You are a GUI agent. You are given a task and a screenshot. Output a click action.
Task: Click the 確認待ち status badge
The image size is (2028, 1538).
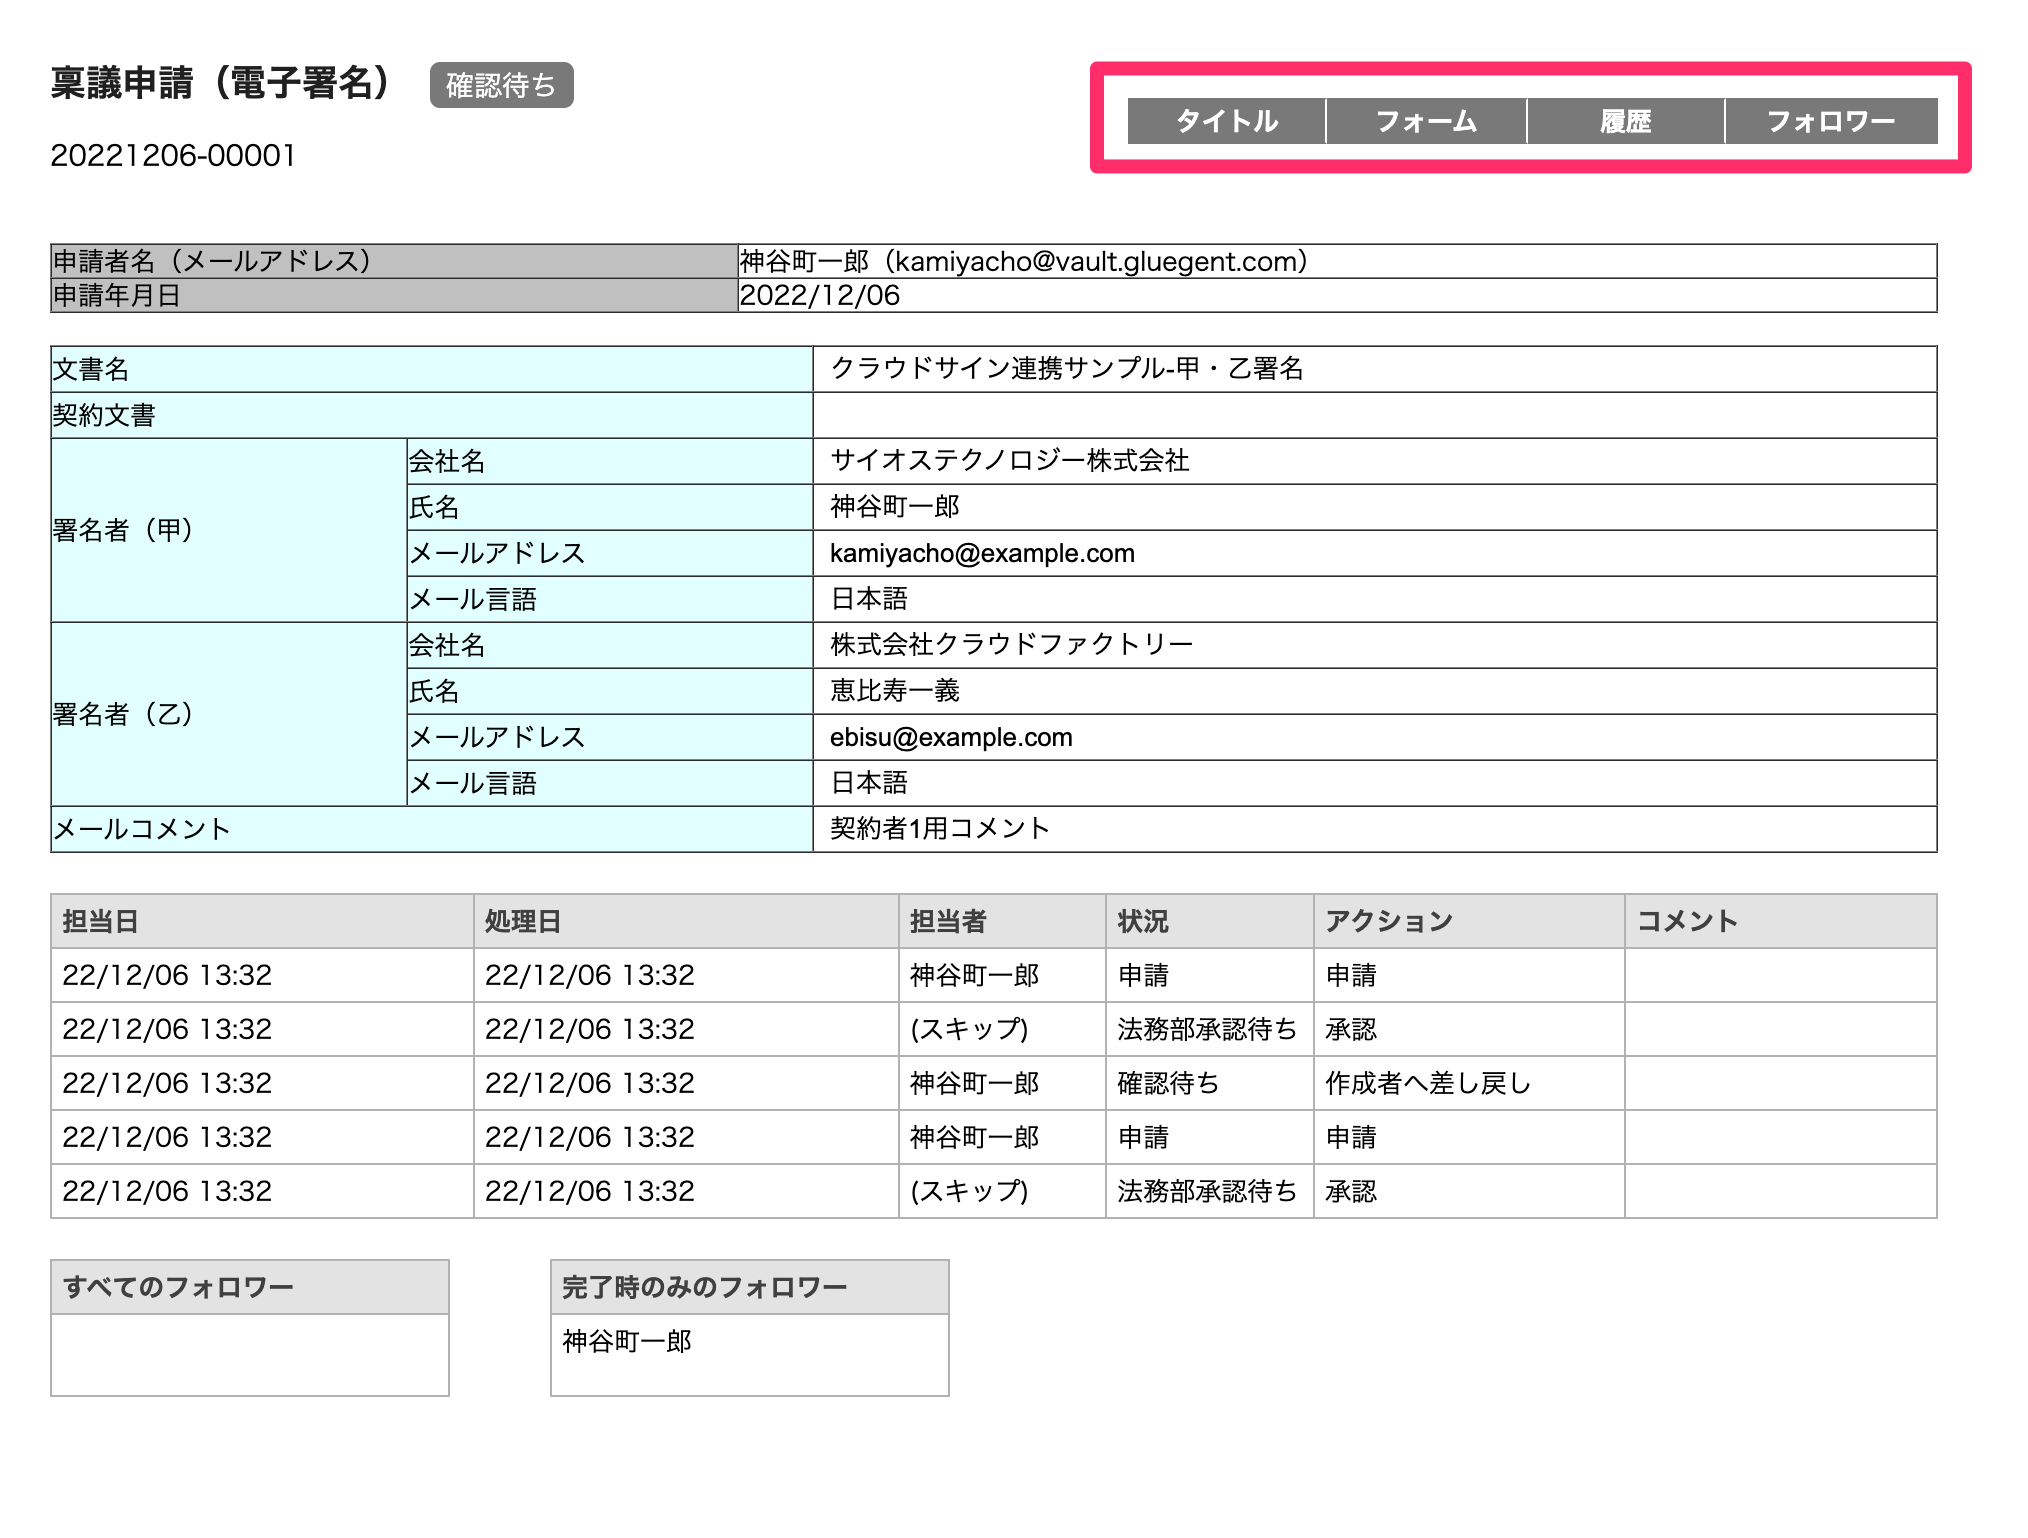coord(501,85)
